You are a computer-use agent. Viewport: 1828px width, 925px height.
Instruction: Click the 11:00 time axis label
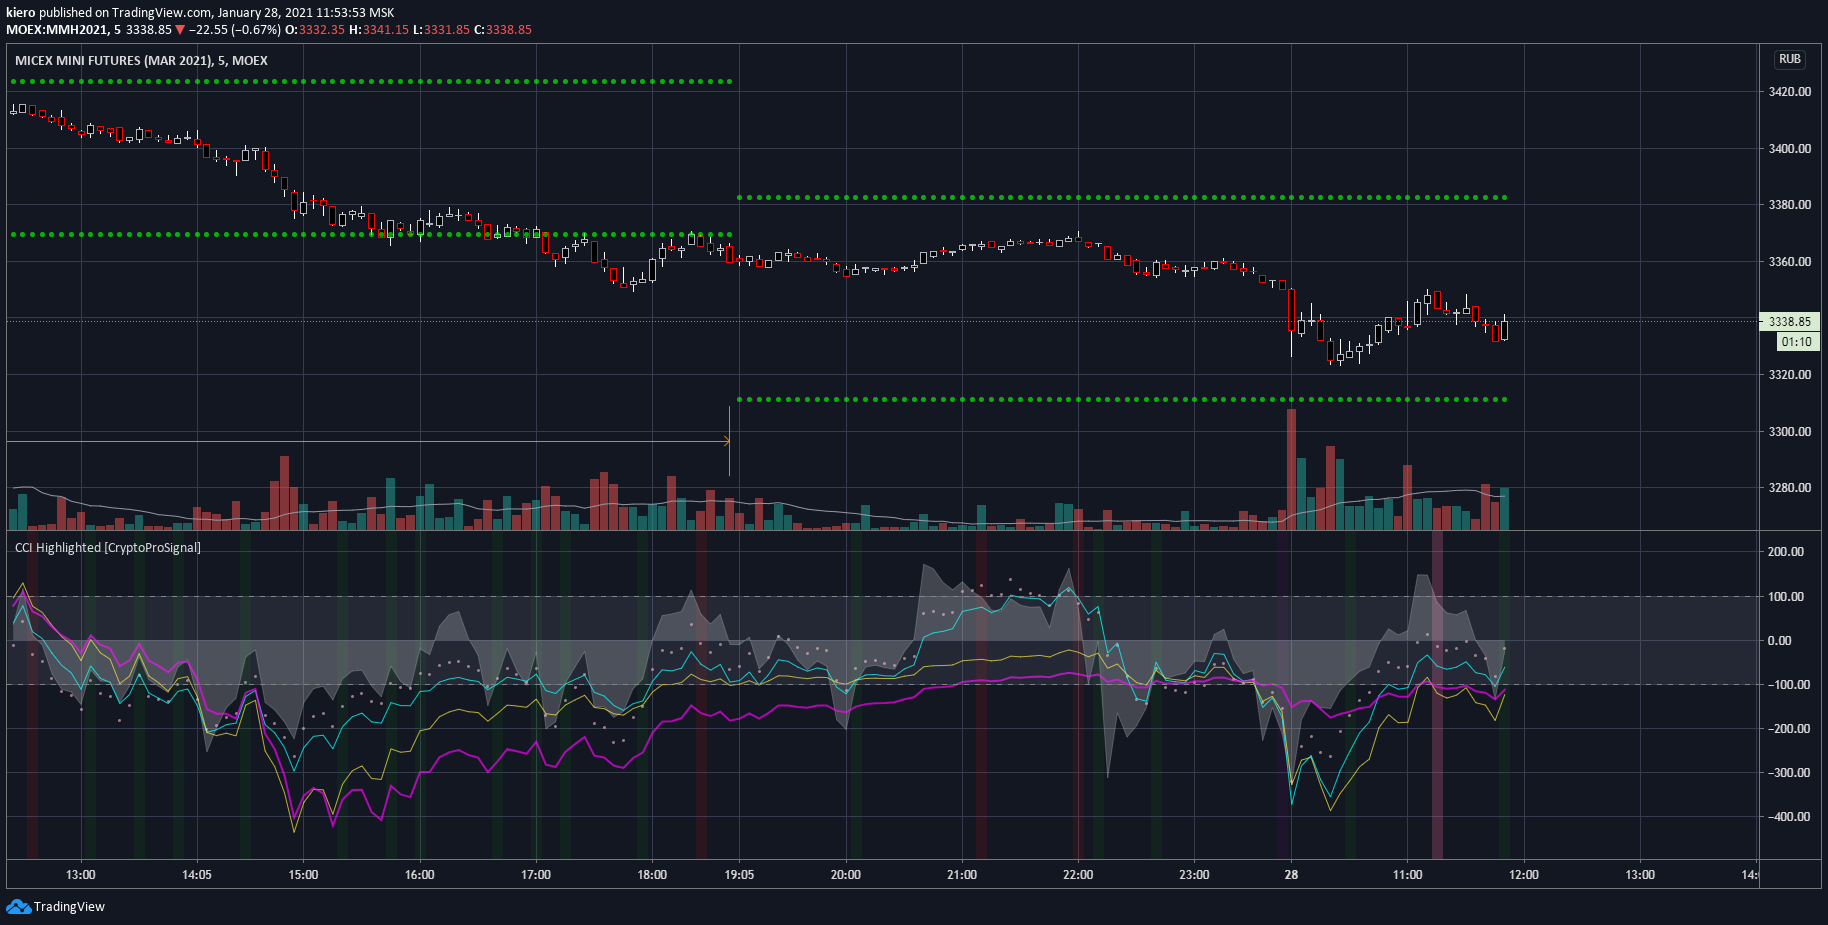click(1407, 875)
